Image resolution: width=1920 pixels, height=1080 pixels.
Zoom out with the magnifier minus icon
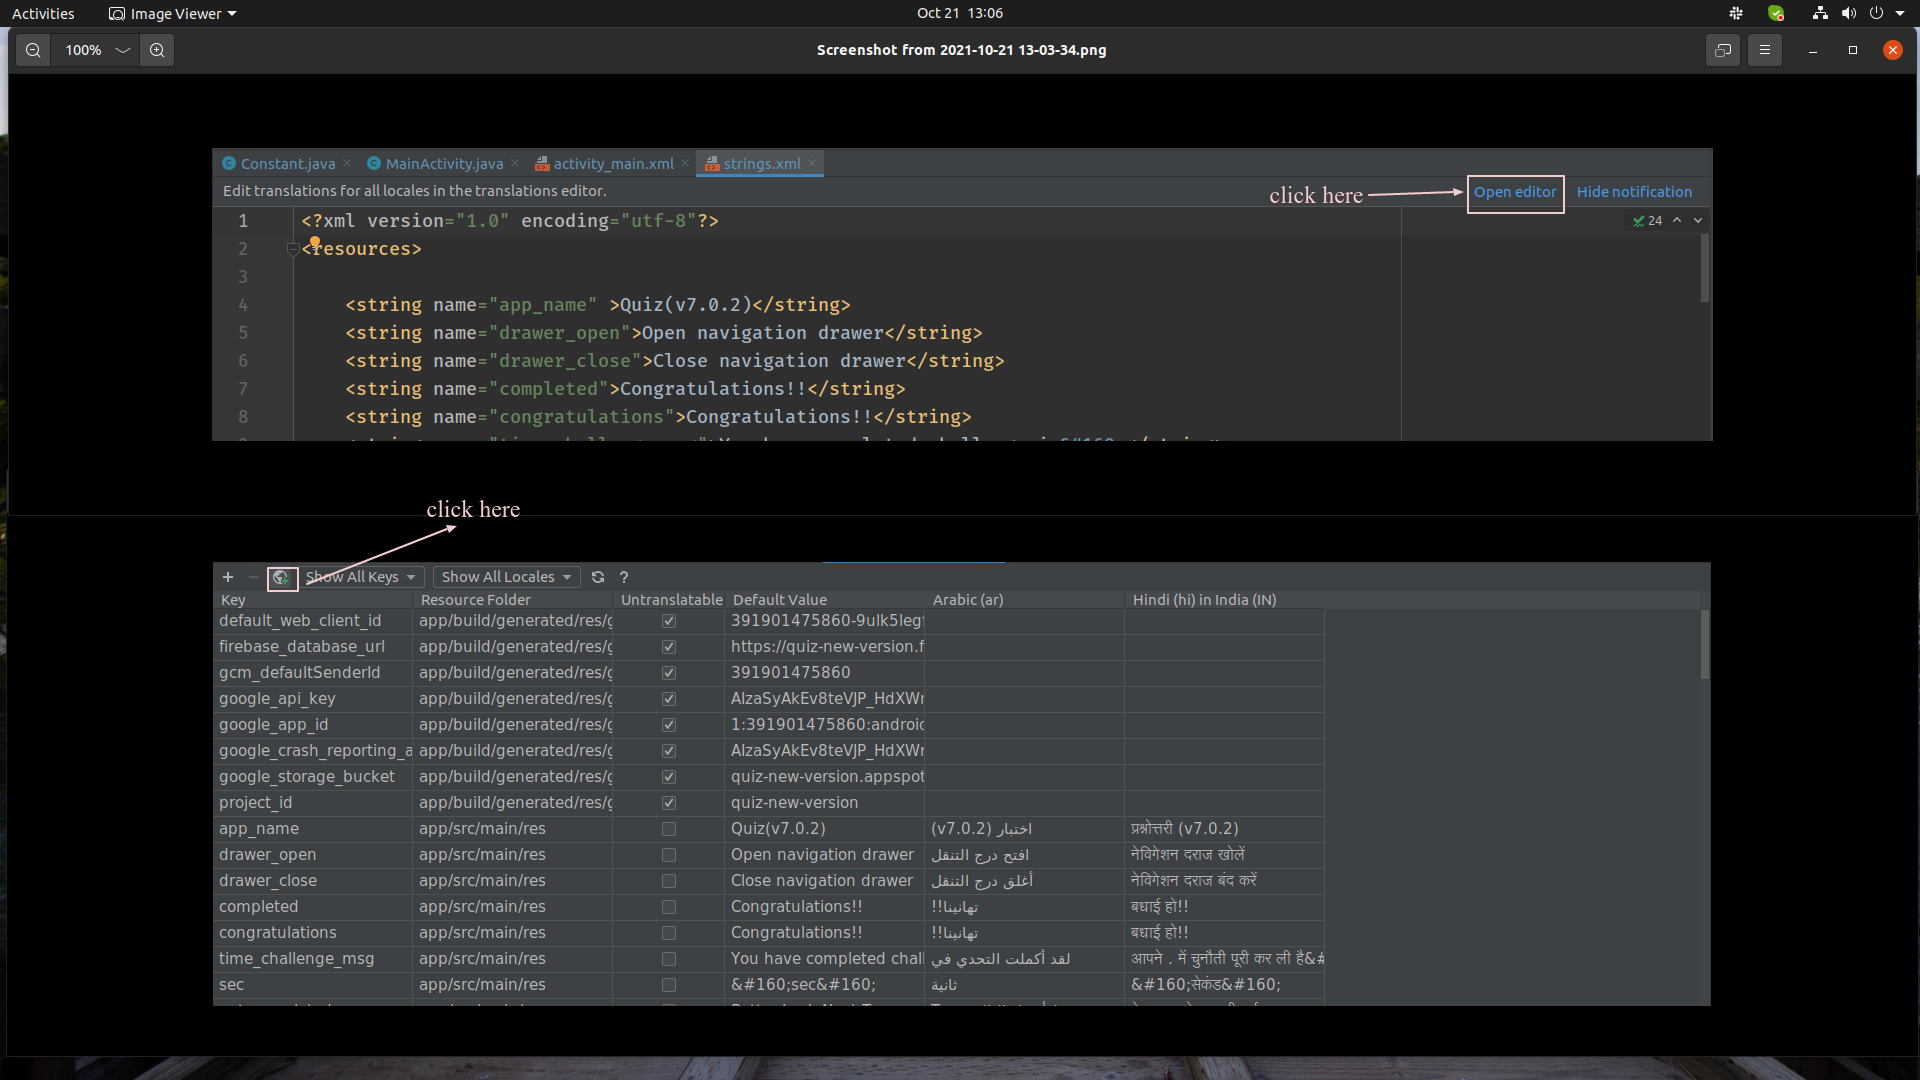[x=33, y=50]
